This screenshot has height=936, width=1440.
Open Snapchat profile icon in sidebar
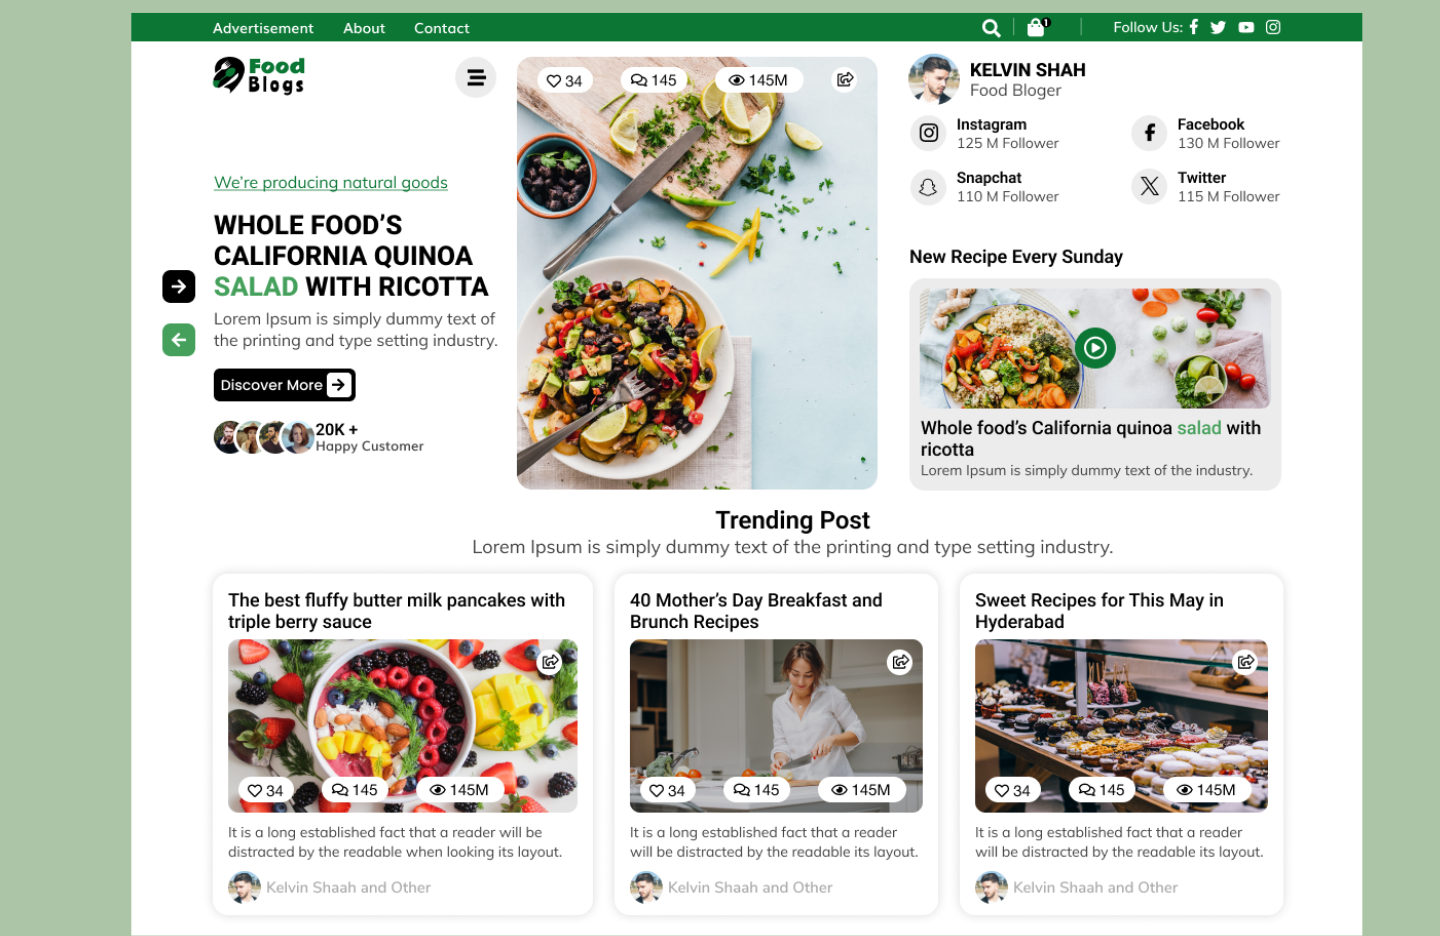pyautogui.click(x=928, y=187)
